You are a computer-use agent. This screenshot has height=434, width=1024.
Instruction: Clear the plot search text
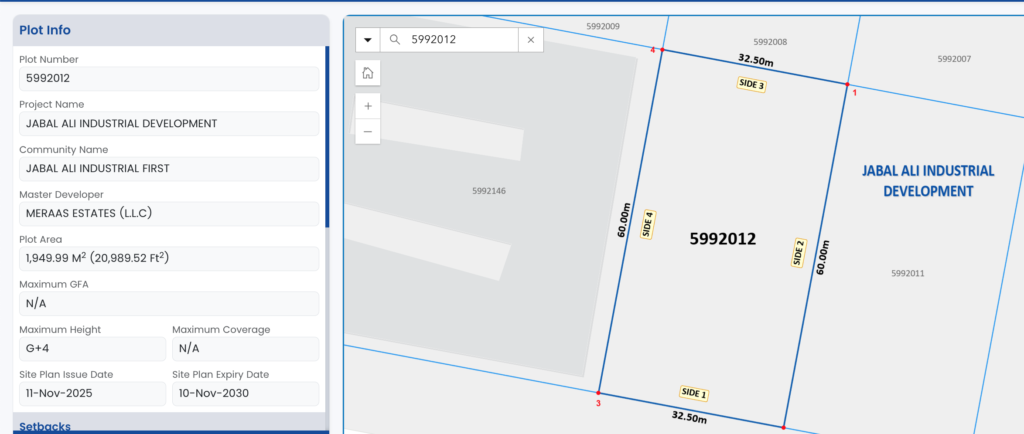click(x=531, y=40)
